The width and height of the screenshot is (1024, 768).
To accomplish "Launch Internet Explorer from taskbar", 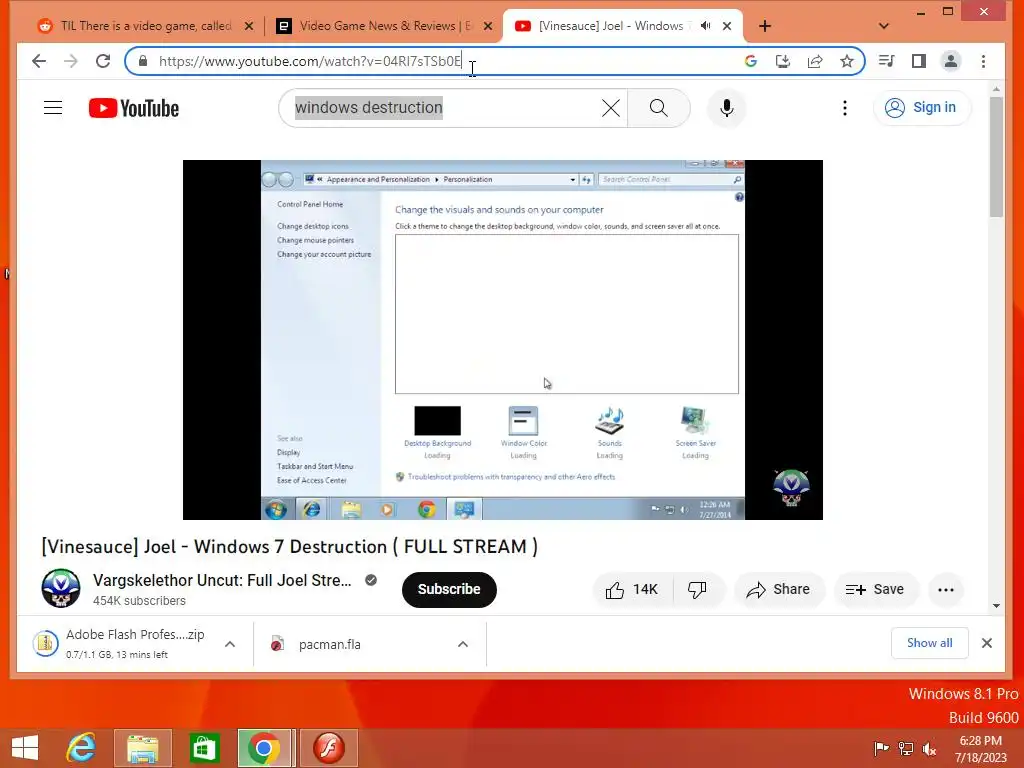I will coord(81,748).
